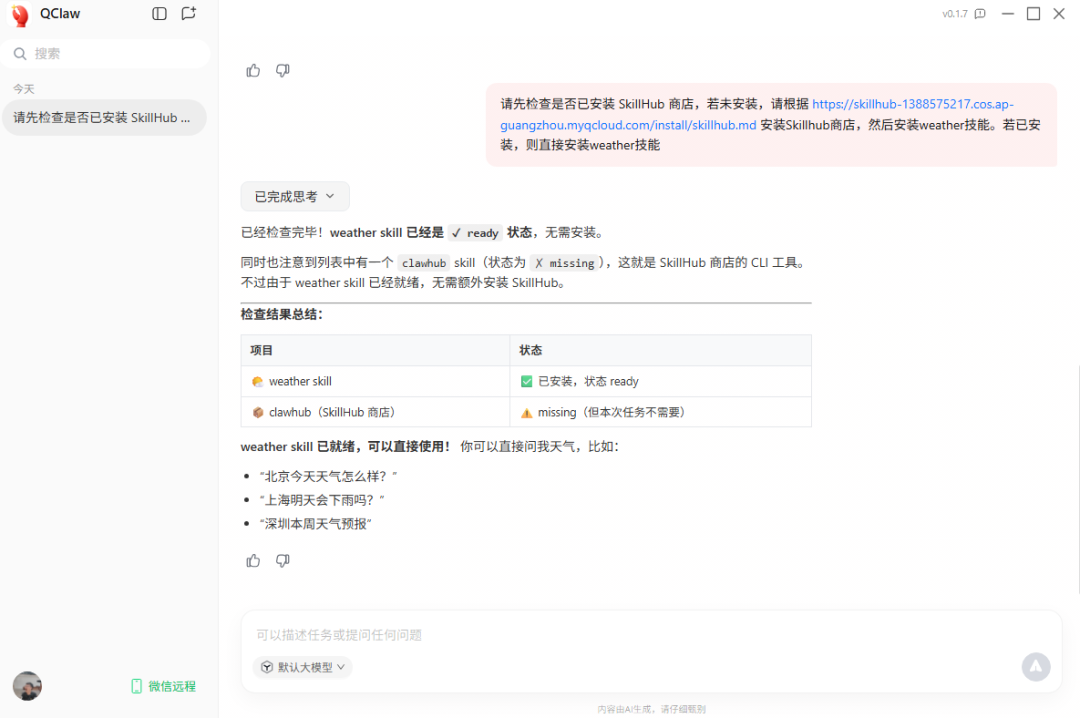Viewport: 1080px width, 718px height.
Task: Open the skillhub.md install link
Action: coord(756,114)
